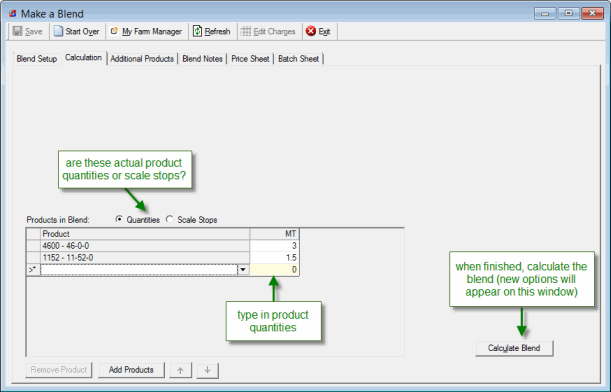
Task: Select the Calculation tab
Action: 83,58
